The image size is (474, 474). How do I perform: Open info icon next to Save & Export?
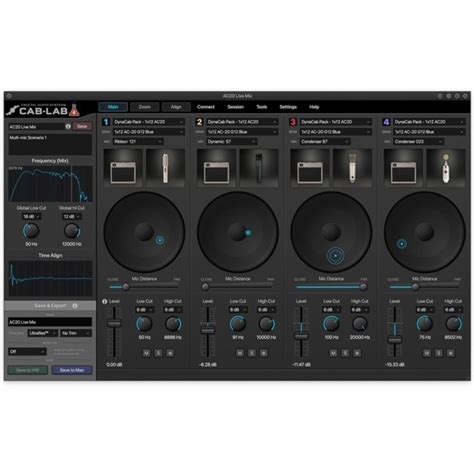coord(75,306)
